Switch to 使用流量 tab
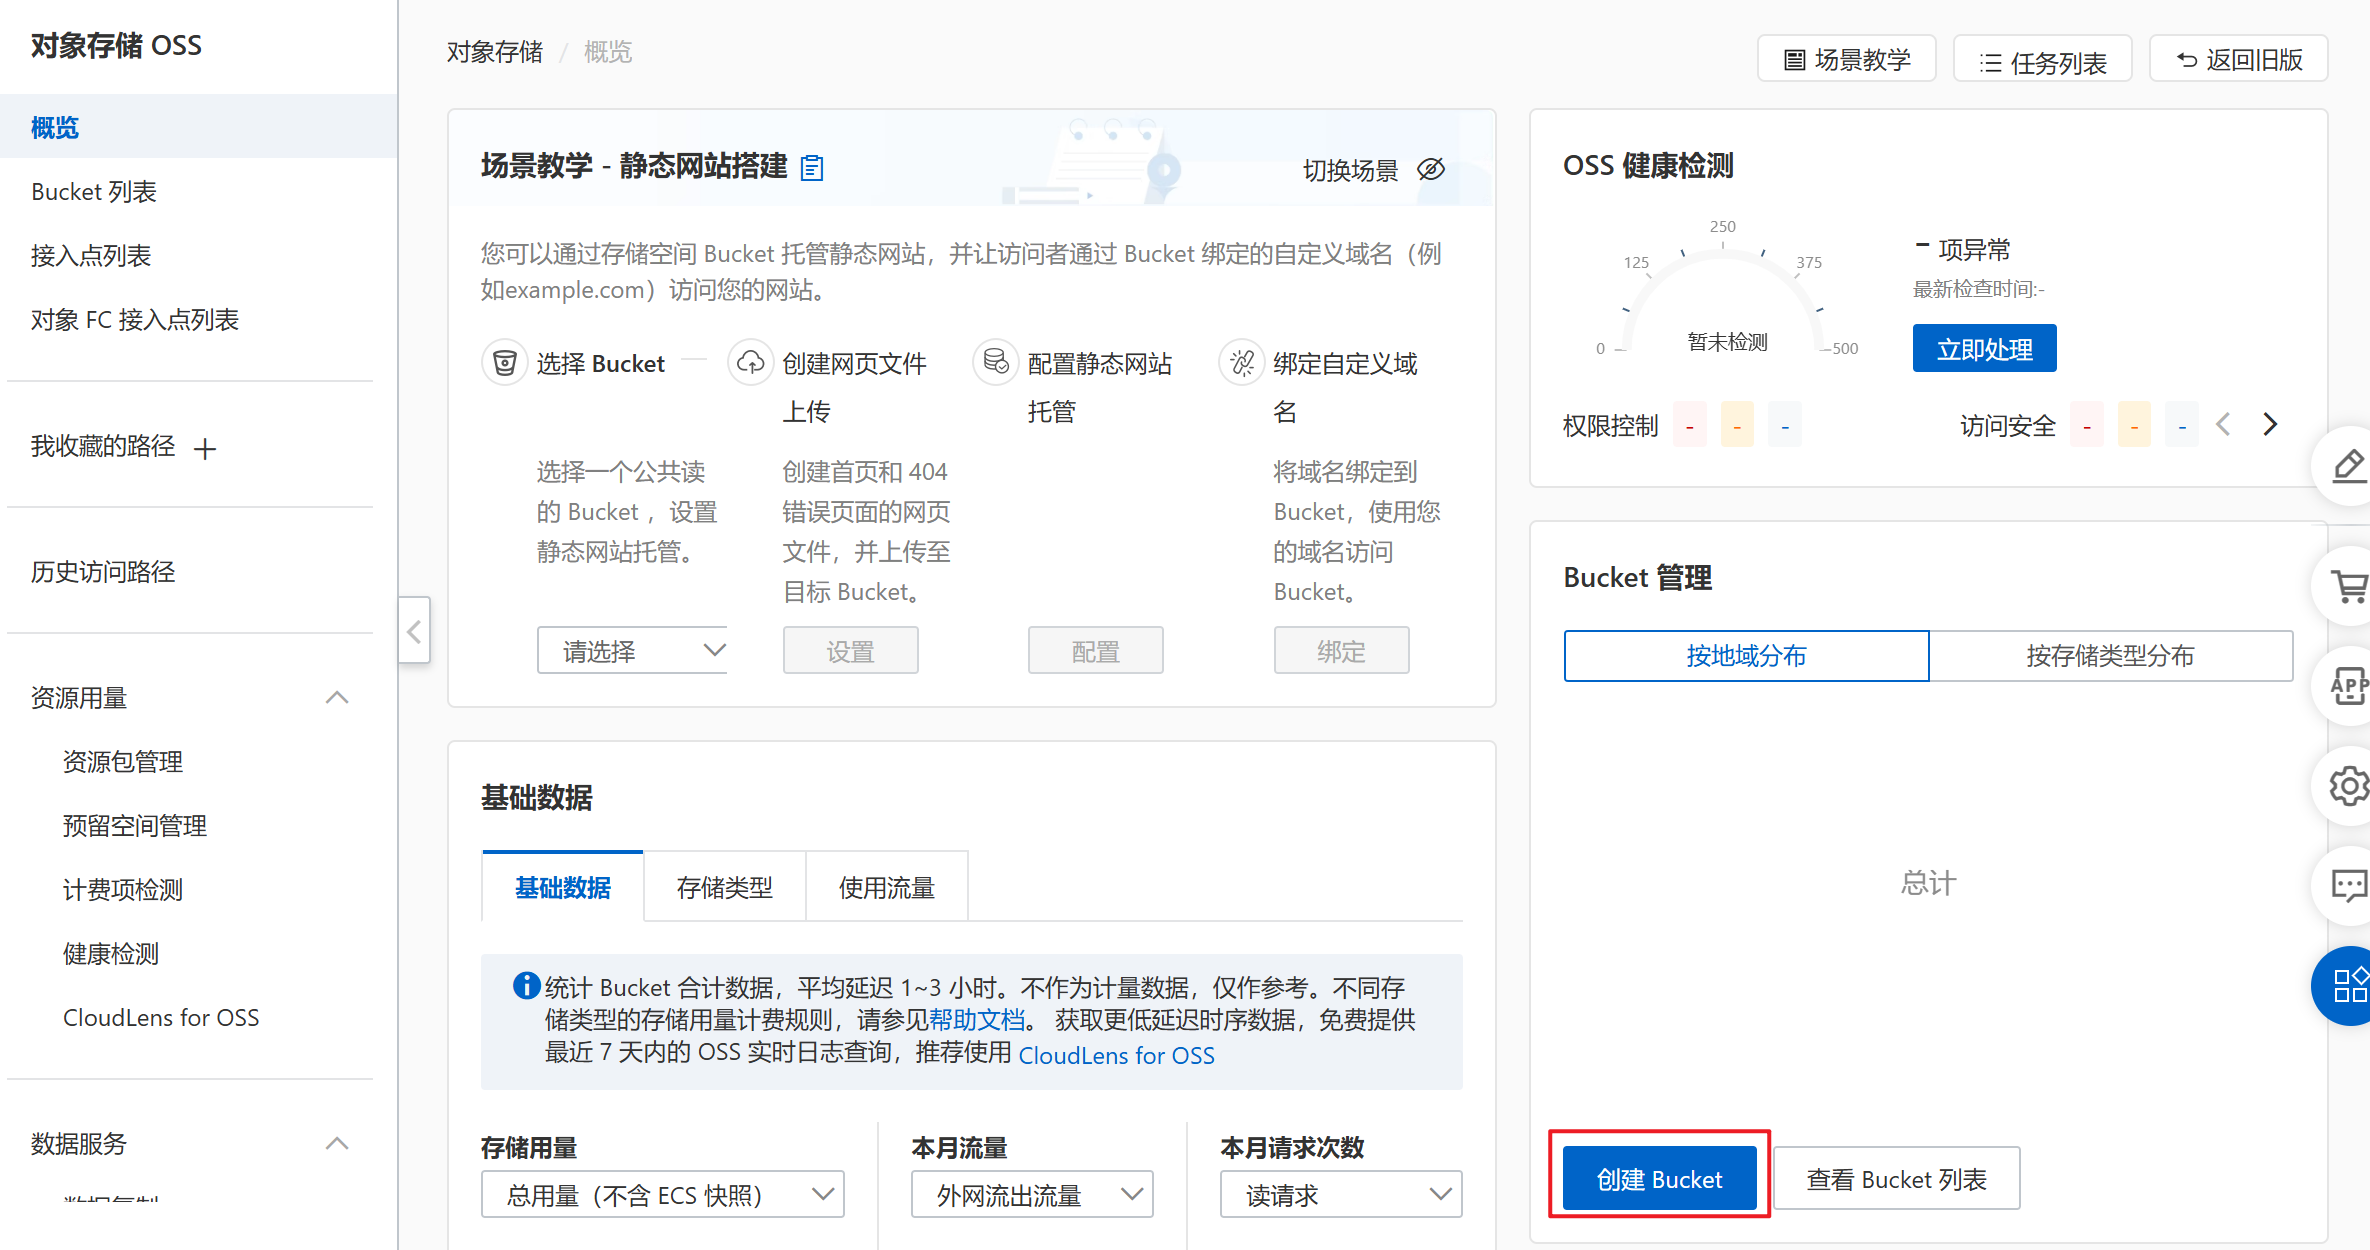Image resolution: width=2370 pixels, height=1250 pixels. tap(887, 887)
